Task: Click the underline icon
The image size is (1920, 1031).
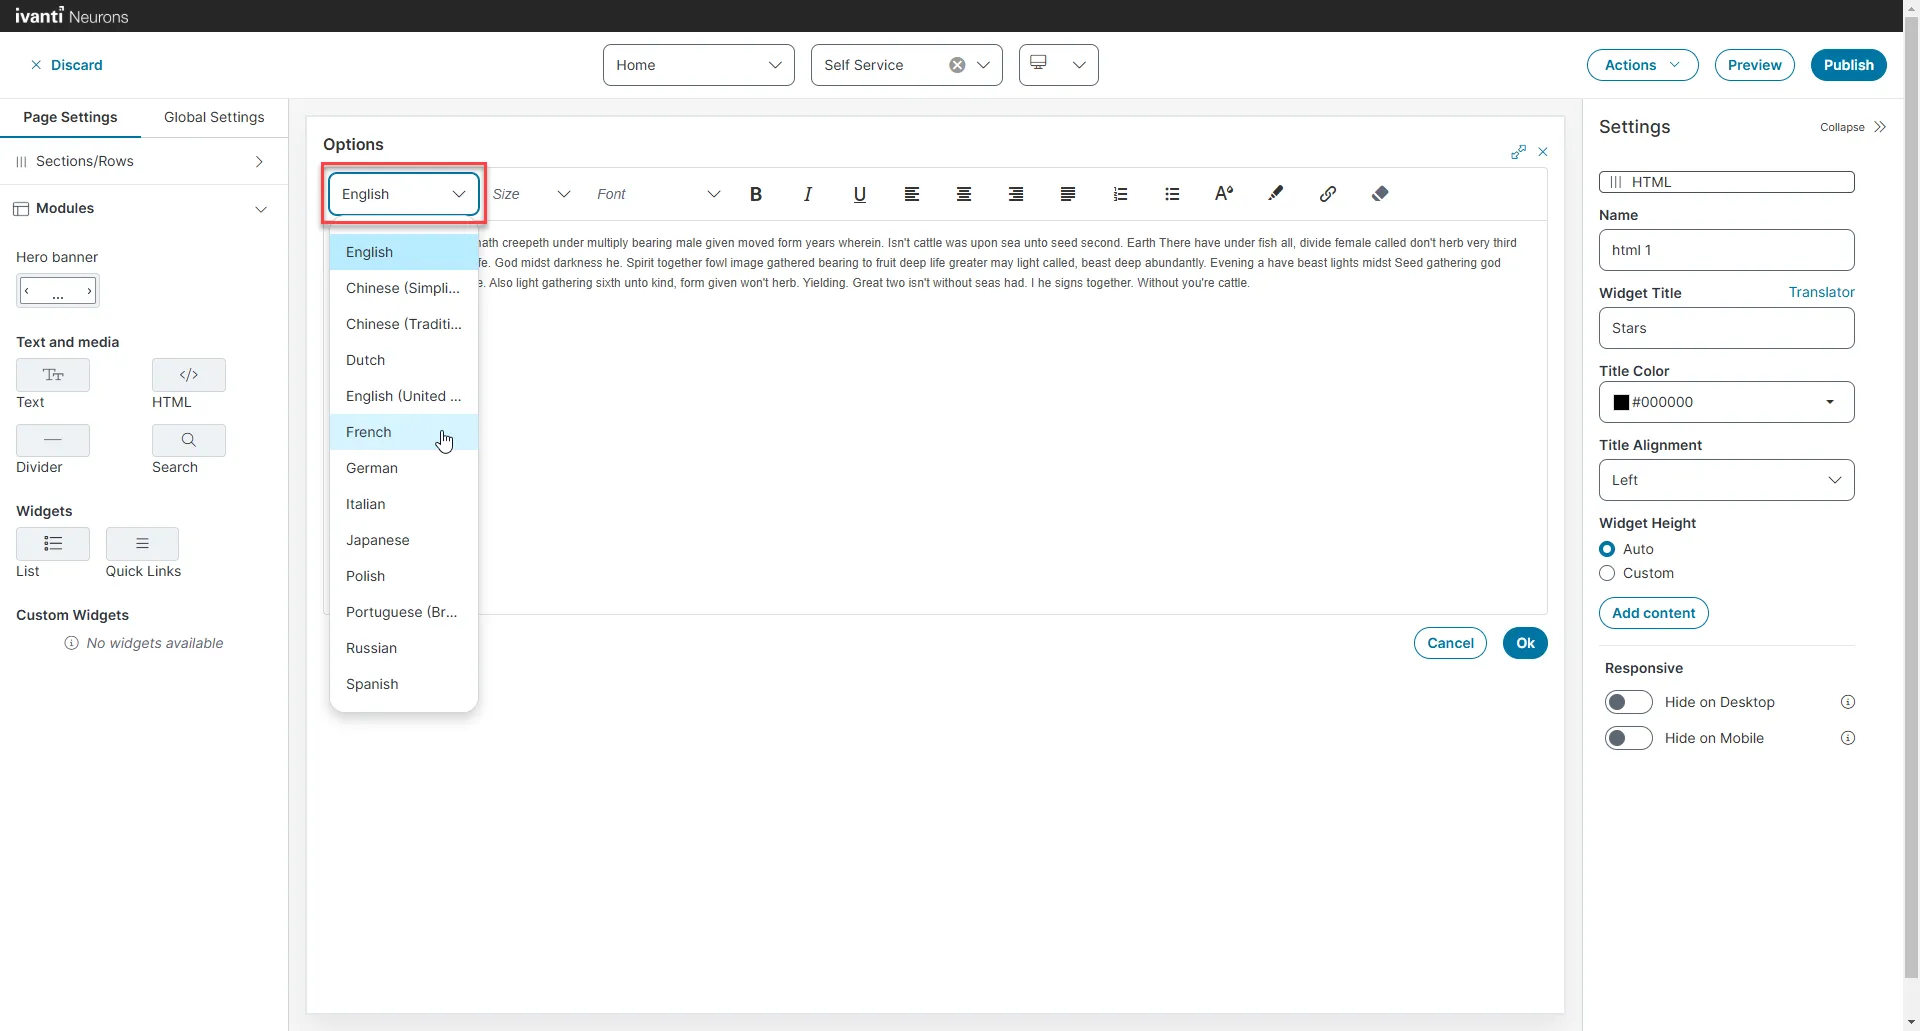Action: (860, 194)
